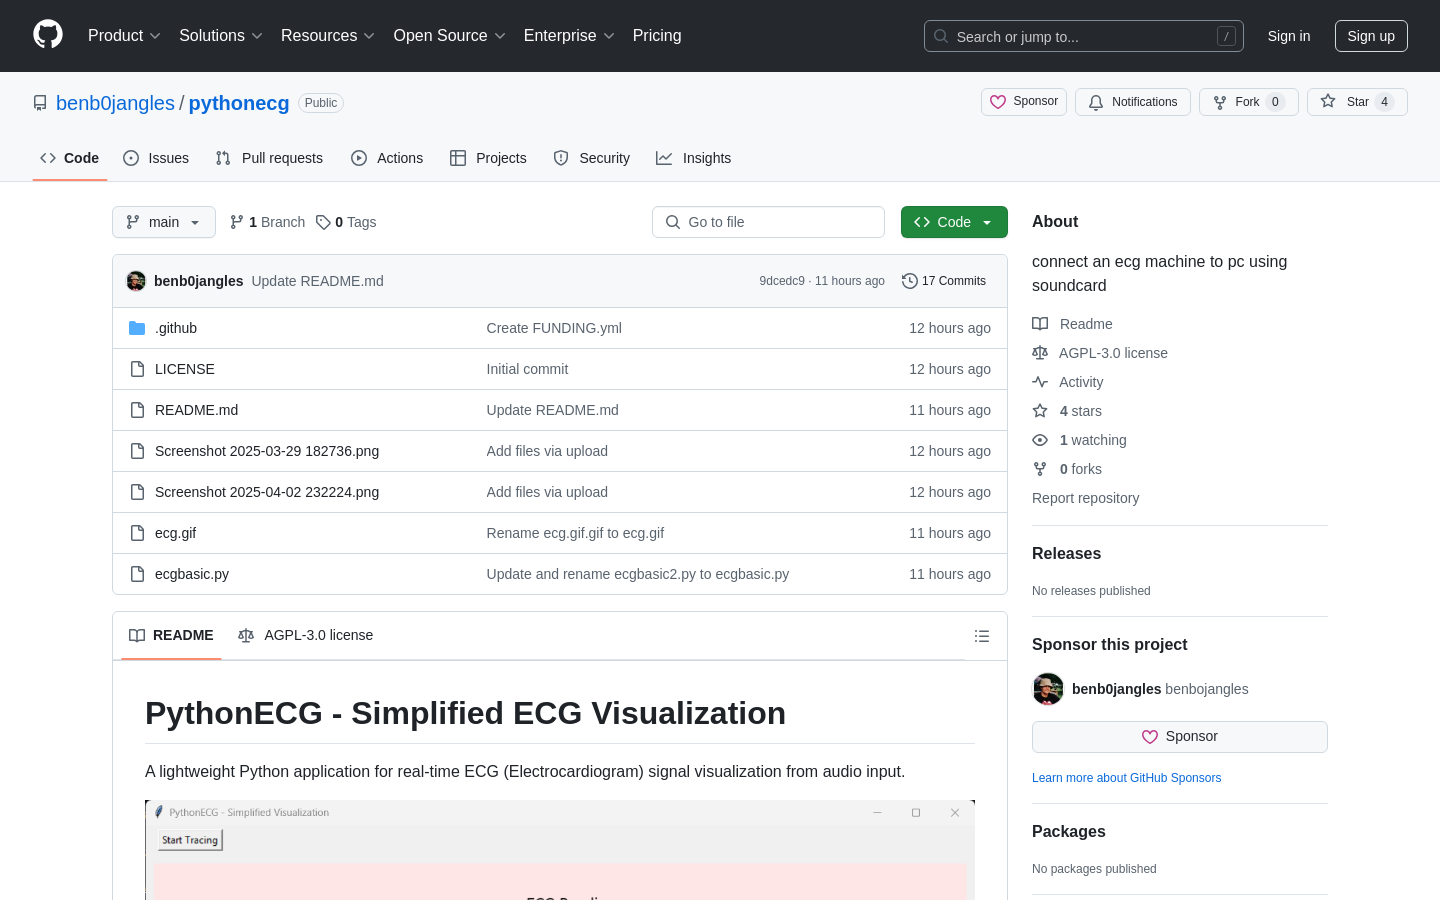Image resolution: width=1440 pixels, height=900 pixels.
Task: Switch to the Actions tab
Action: [387, 158]
